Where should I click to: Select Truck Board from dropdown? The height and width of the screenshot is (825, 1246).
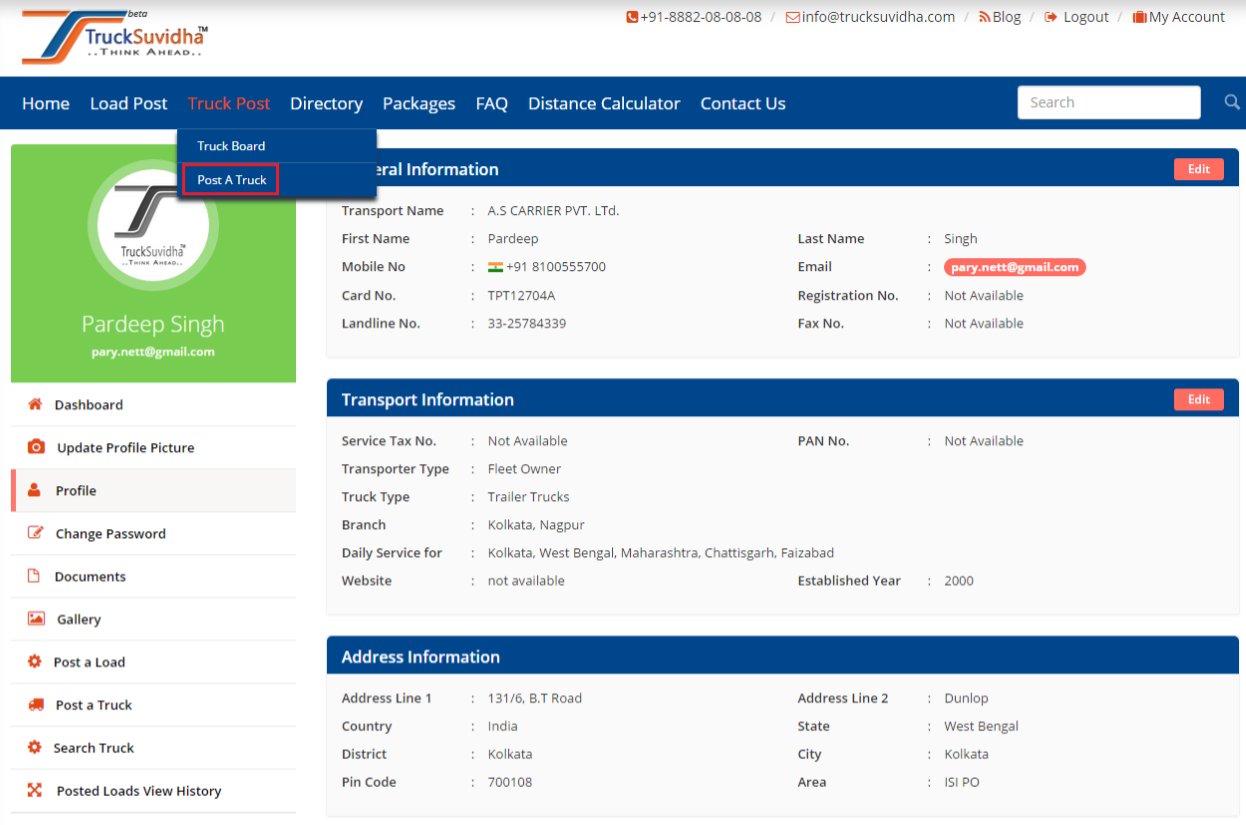point(231,146)
